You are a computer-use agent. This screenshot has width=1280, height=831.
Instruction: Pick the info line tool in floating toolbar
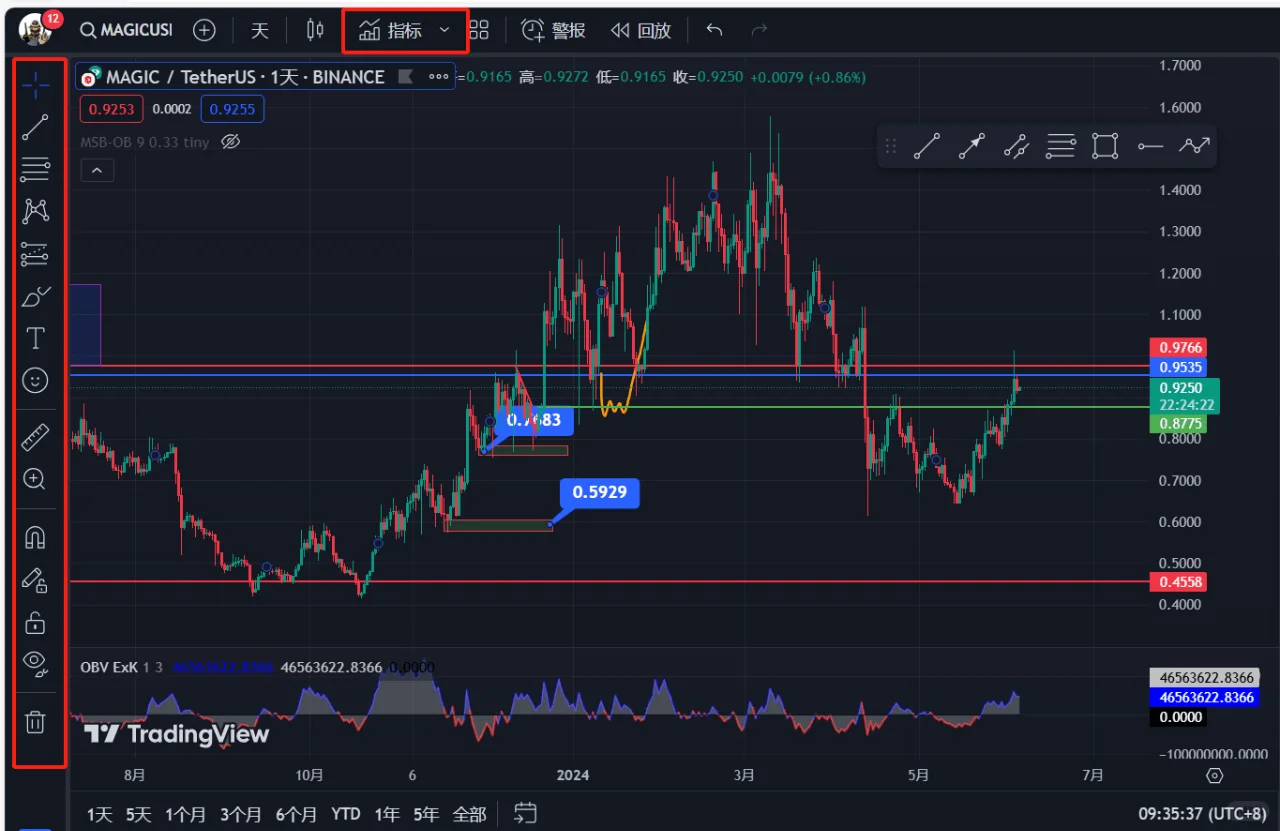click(x=1016, y=147)
